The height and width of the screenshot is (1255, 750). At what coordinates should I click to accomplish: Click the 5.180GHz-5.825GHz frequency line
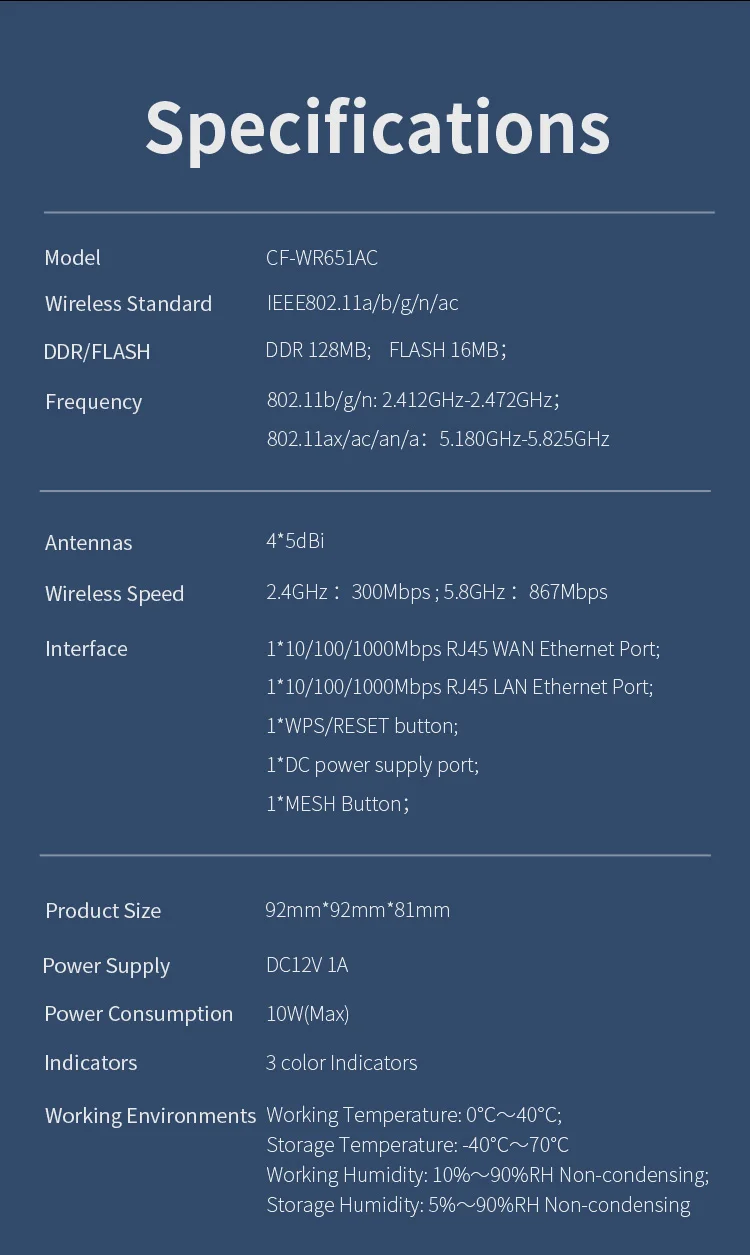point(437,439)
